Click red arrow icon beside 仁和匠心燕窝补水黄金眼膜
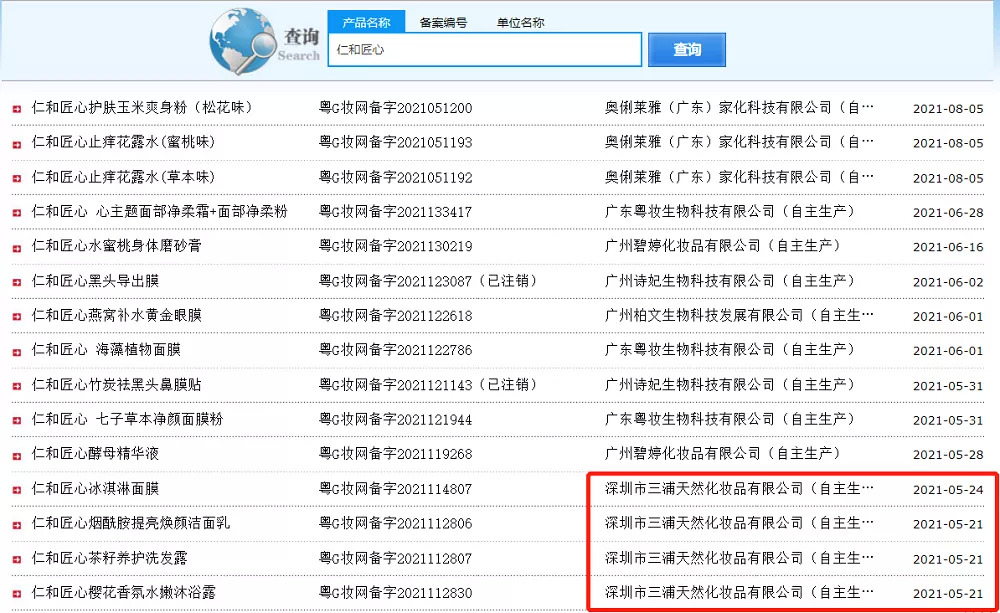Viewport: 1000px width, 613px height. point(17,316)
